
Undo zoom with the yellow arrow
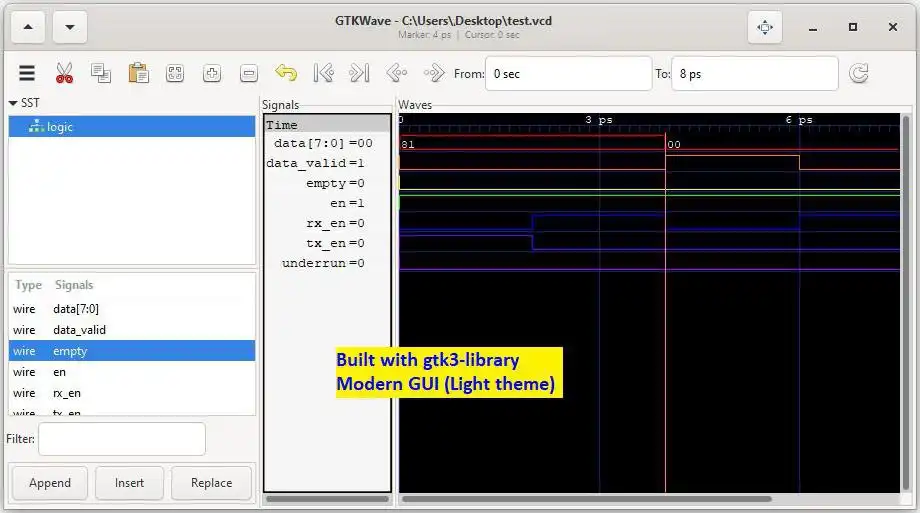coord(286,73)
